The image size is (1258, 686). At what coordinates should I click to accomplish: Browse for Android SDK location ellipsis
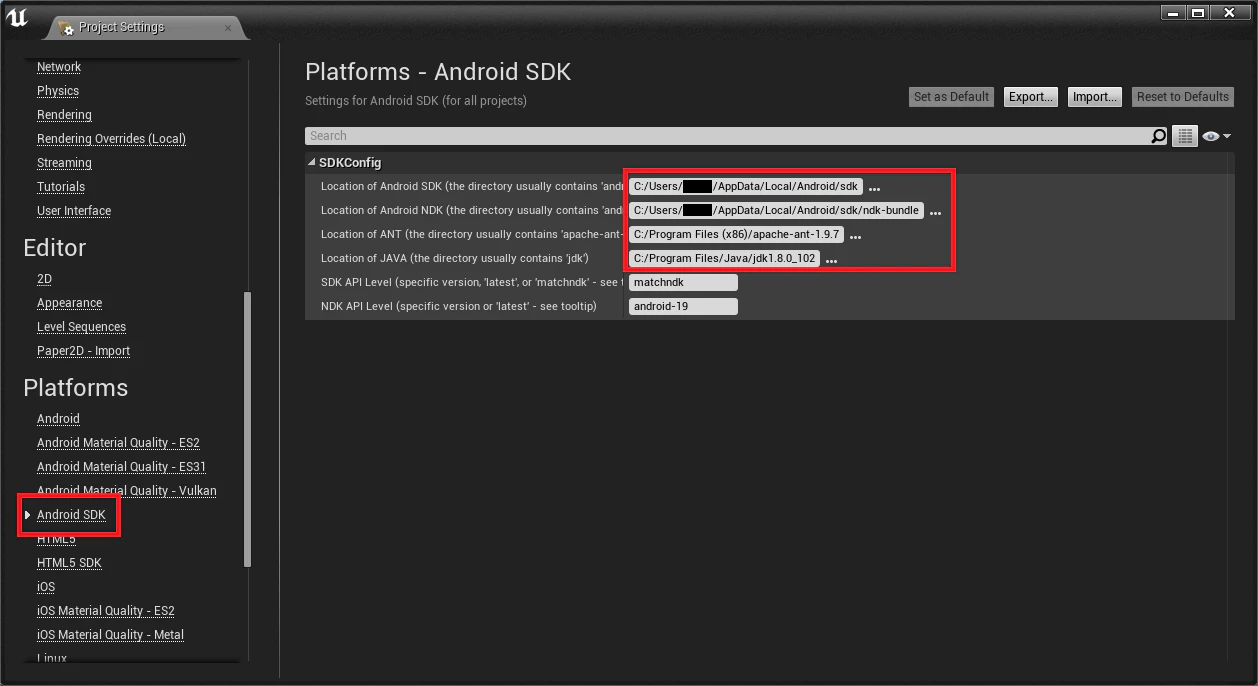click(874, 188)
